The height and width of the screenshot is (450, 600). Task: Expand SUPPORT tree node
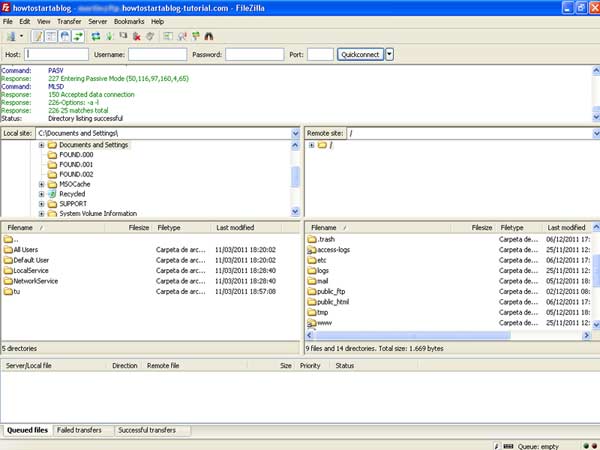(x=41, y=204)
